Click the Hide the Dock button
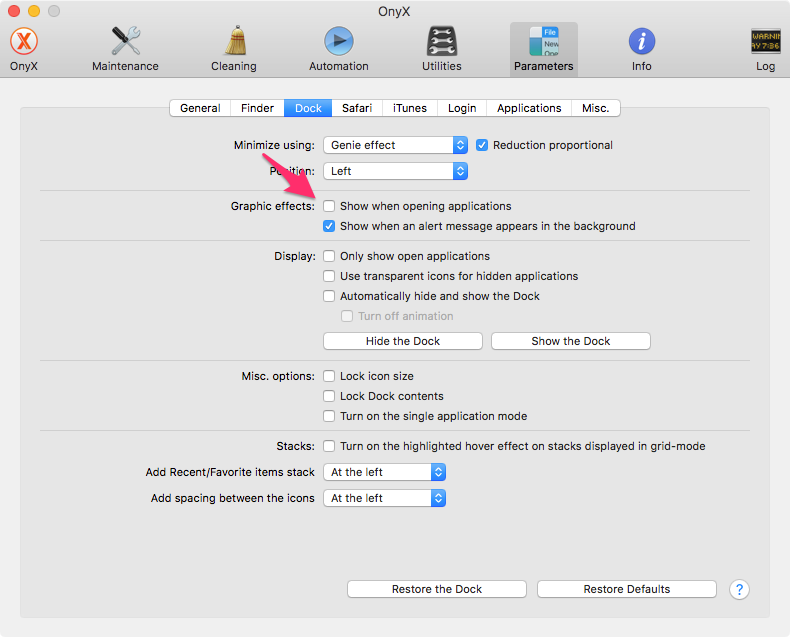This screenshot has width=790, height=637. (x=403, y=341)
